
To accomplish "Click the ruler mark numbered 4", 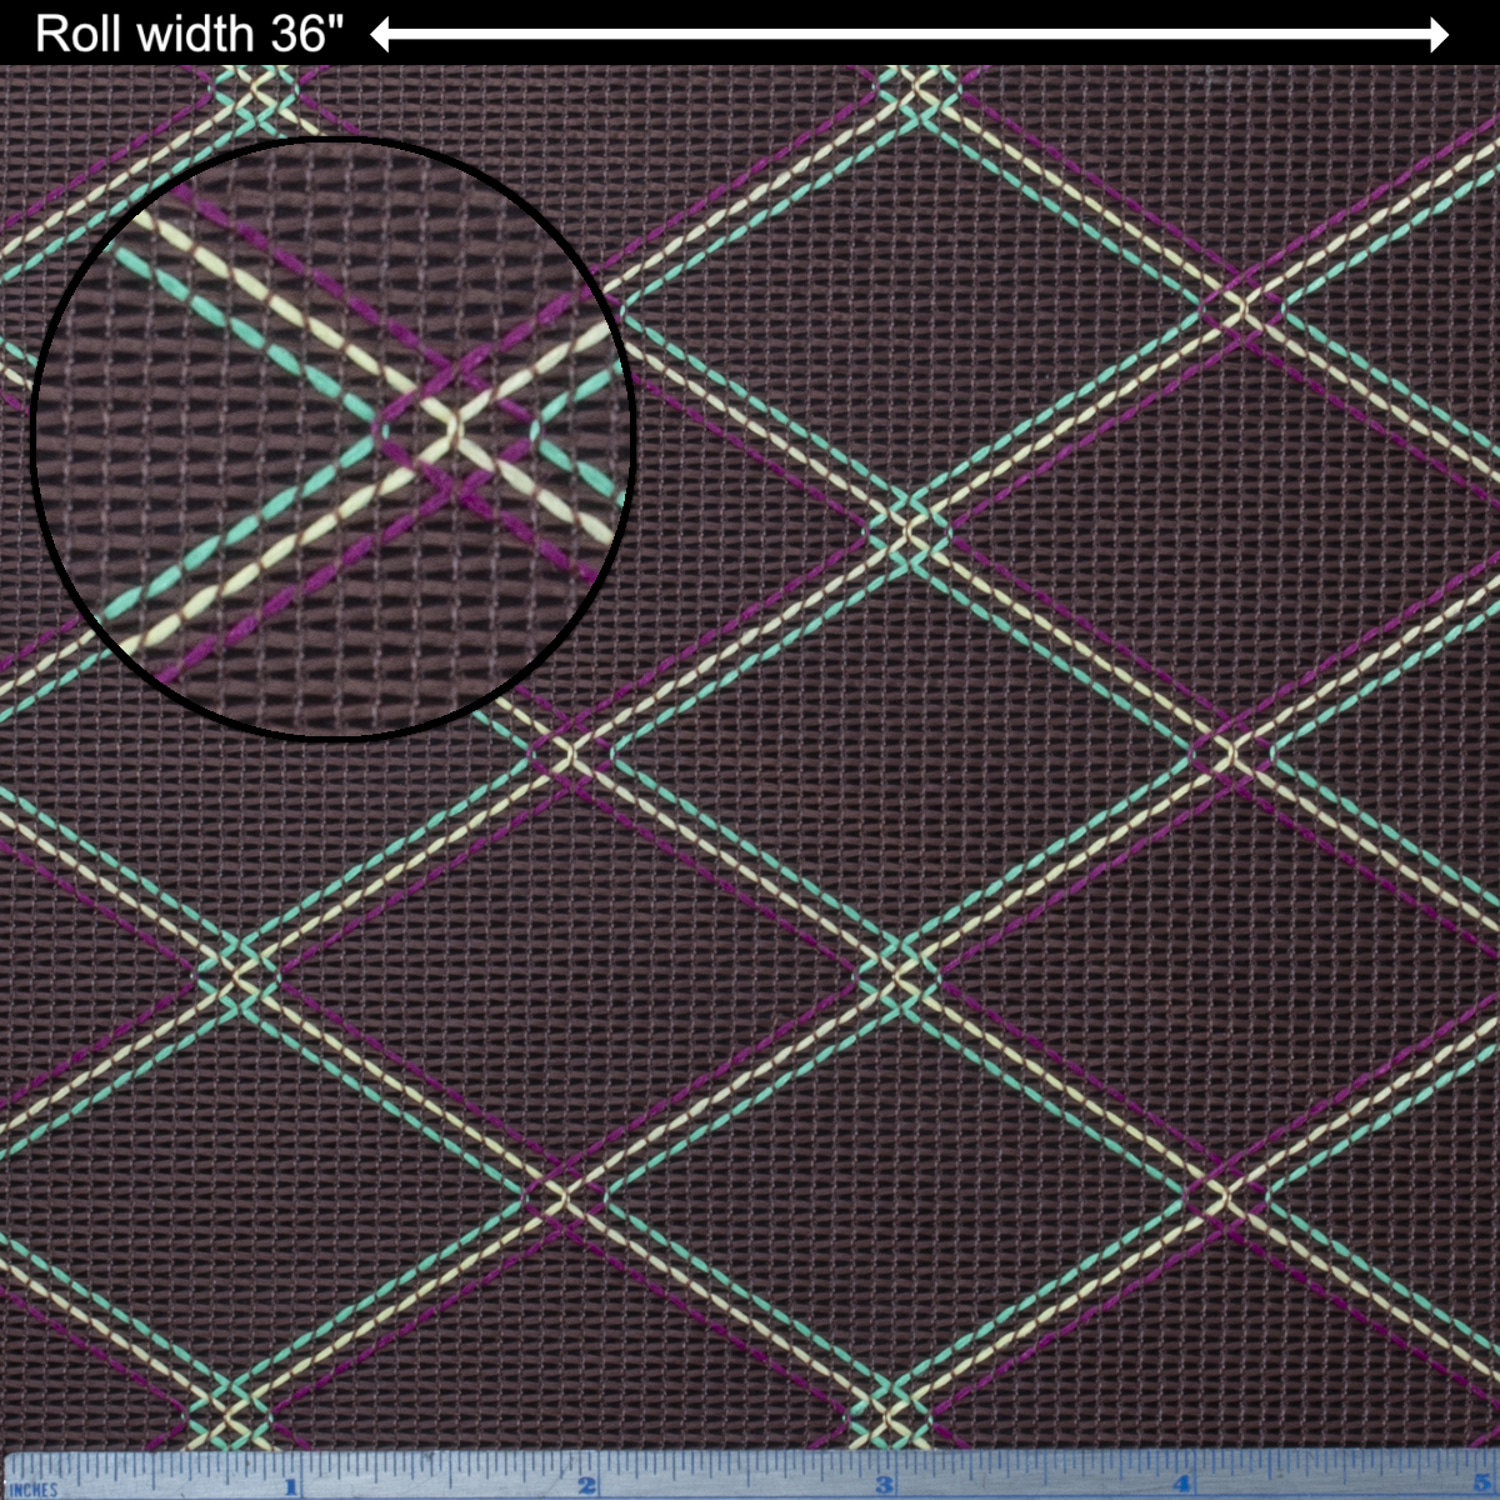I will pos(1182,1484).
